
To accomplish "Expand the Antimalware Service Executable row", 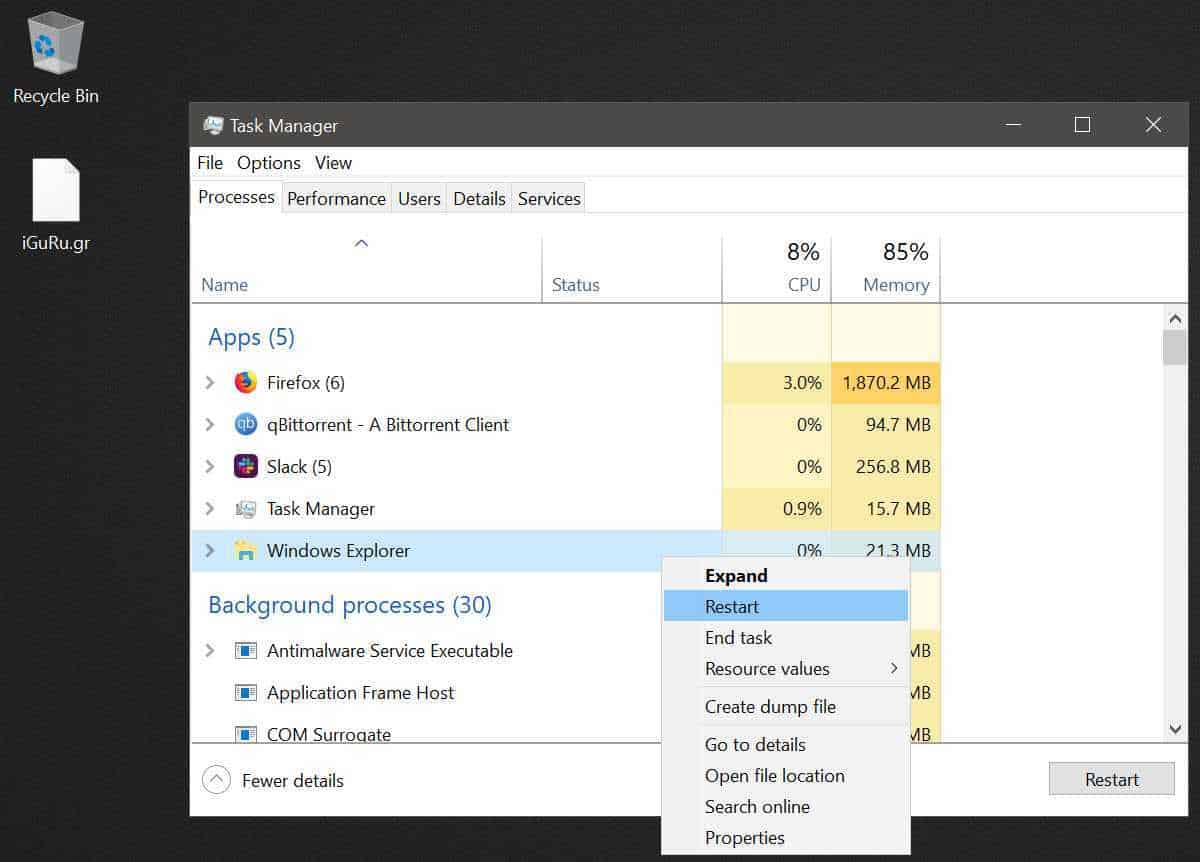I will point(210,650).
